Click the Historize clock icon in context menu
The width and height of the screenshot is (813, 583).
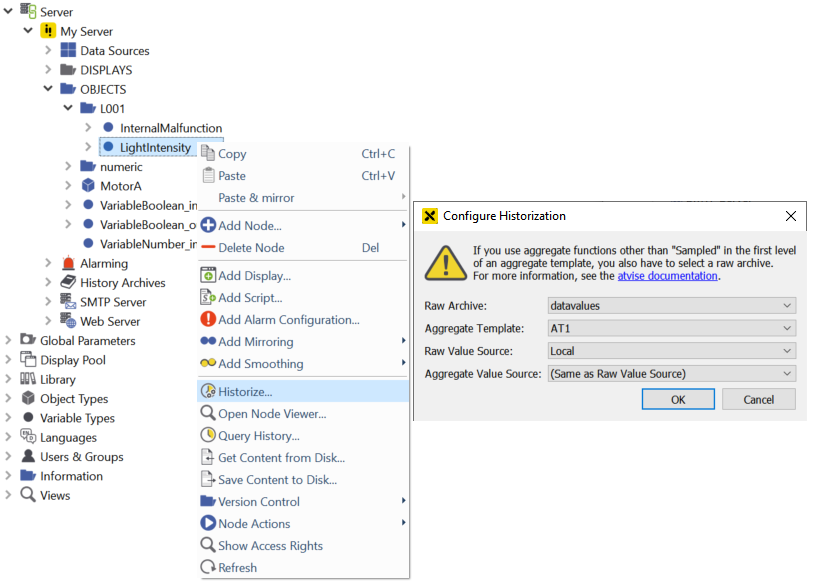click(208, 392)
